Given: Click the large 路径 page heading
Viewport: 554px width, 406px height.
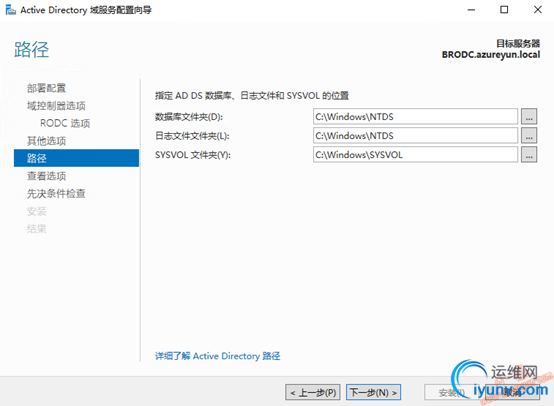Looking at the screenshot, I should [31, 49].
